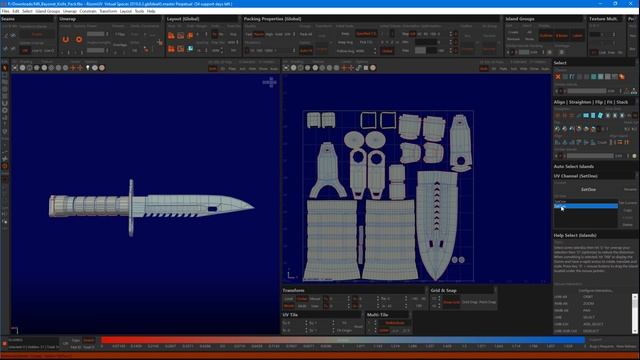Click the help text scrollbar on right
This screenshot has height=360, width=640.
click(635, 313)
